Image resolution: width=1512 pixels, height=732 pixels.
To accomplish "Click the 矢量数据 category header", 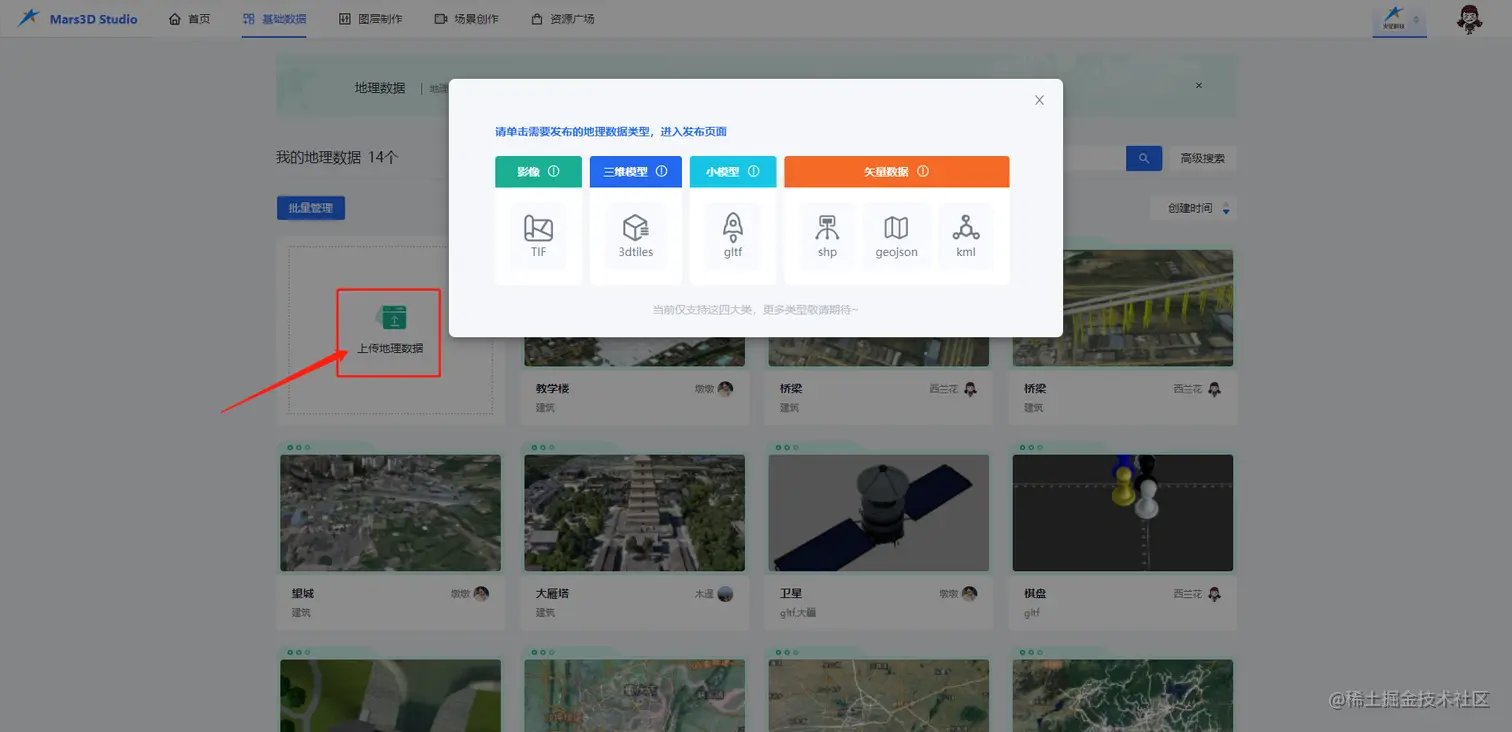I will [x=896, y=172].
